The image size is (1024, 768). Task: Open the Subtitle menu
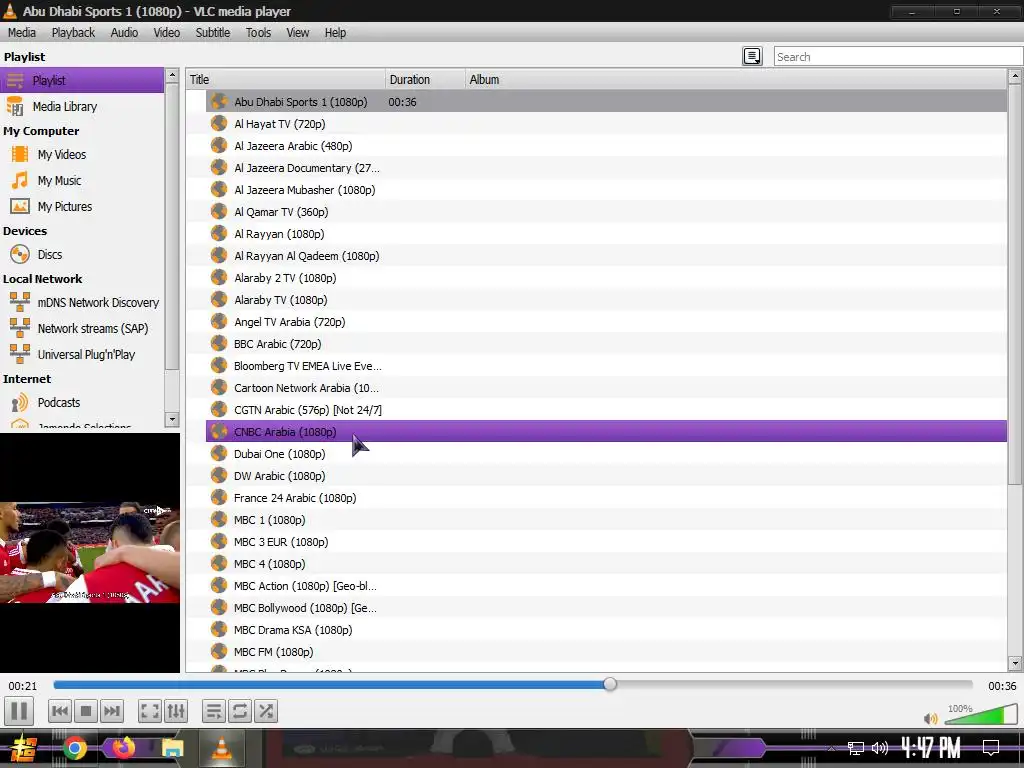(x=213, y=33)
